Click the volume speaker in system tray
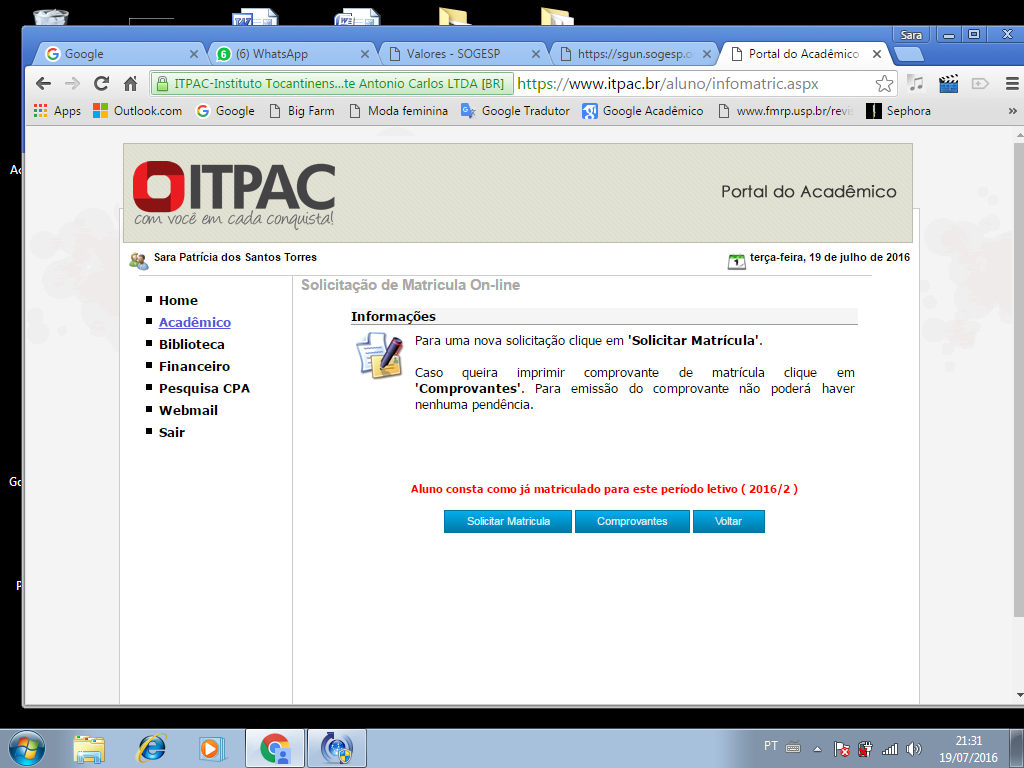 (x=913, y=748)
